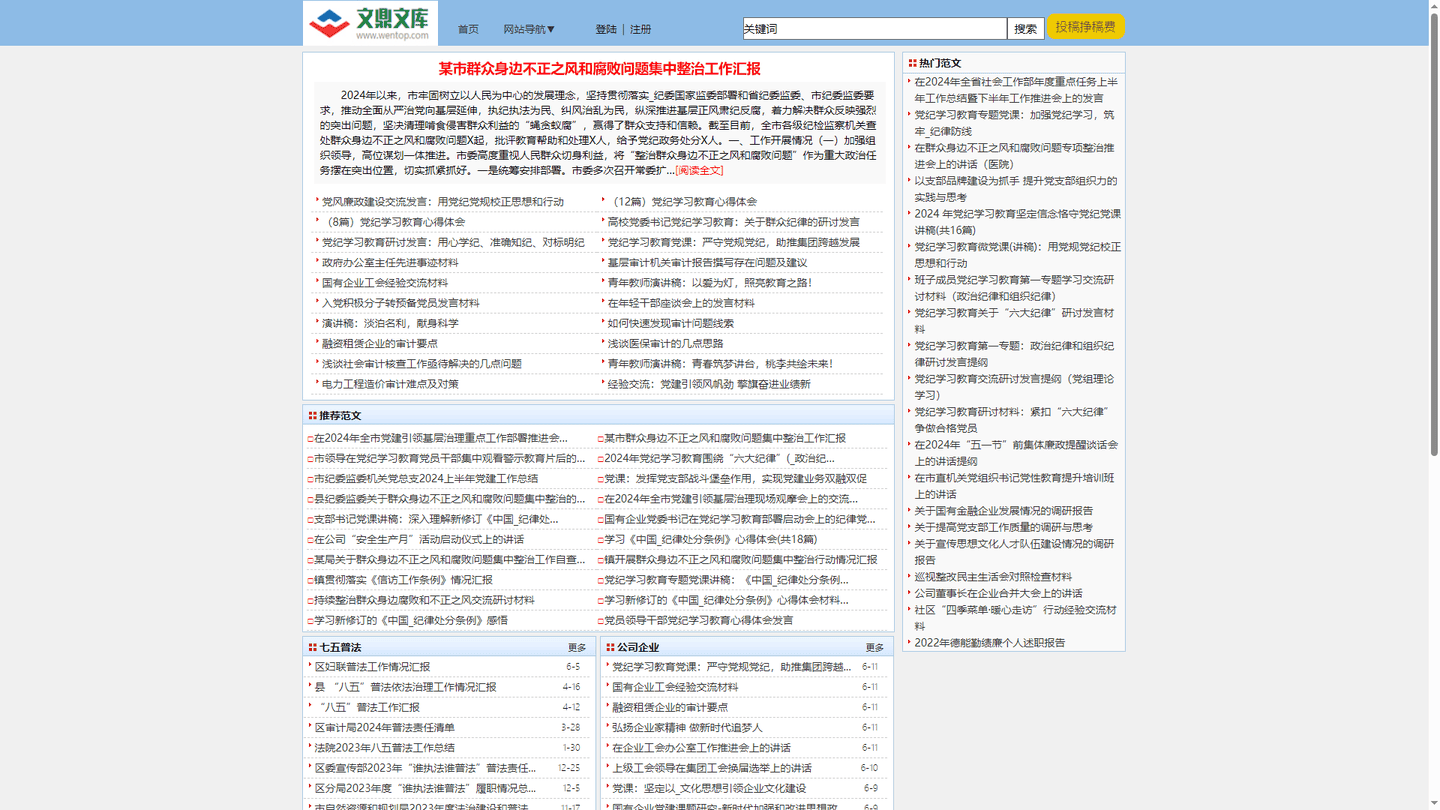Open the 注册 link

point(641,30)
